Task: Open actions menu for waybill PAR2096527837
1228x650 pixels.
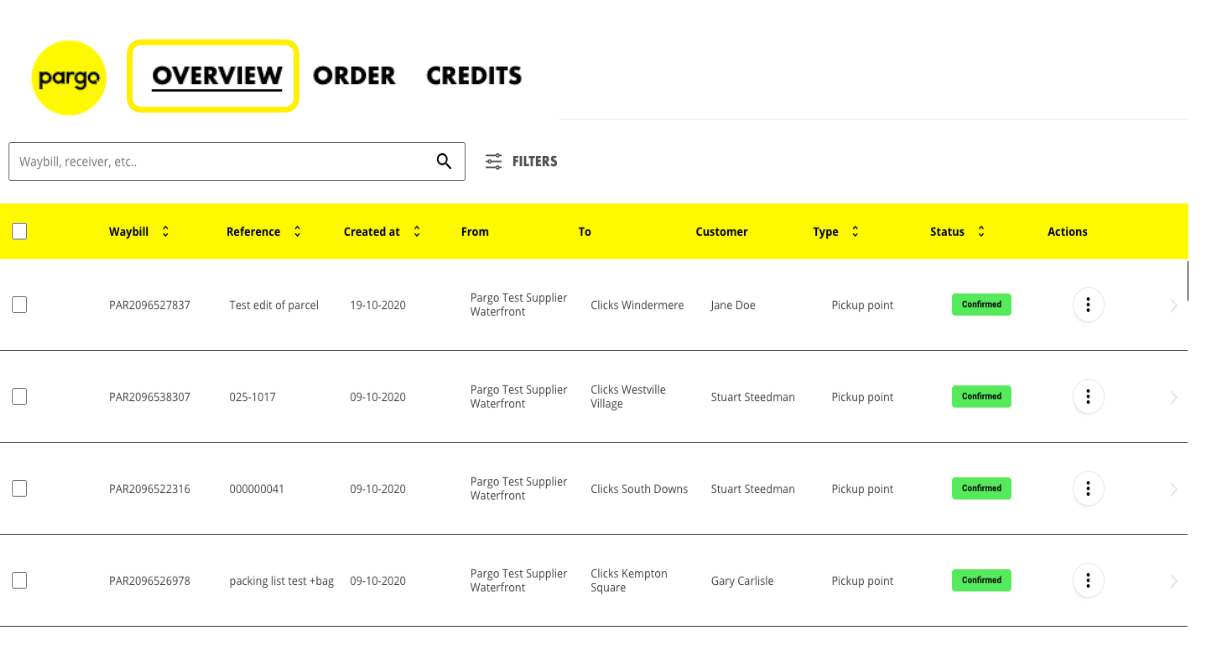Action: (x=1088, y=305)
